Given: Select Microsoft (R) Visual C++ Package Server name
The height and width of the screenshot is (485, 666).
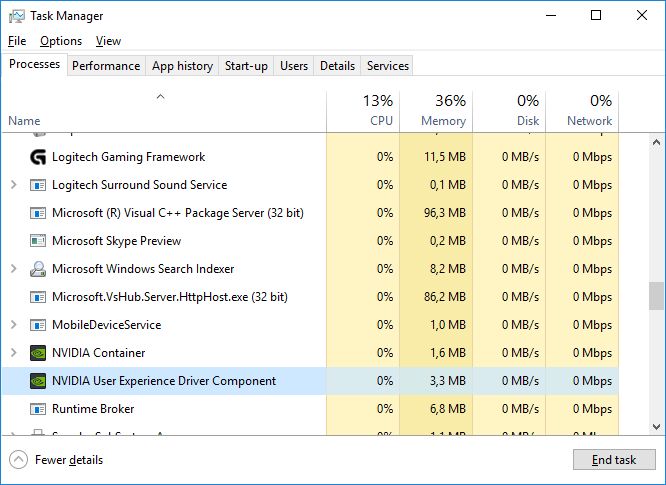Looking at the screenshot, I should 178,213.
